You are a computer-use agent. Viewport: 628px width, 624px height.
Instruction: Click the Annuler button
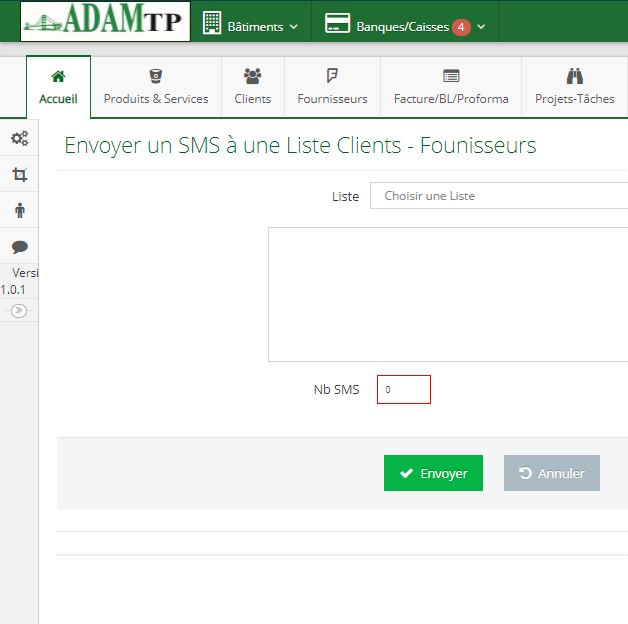[551, 474]
